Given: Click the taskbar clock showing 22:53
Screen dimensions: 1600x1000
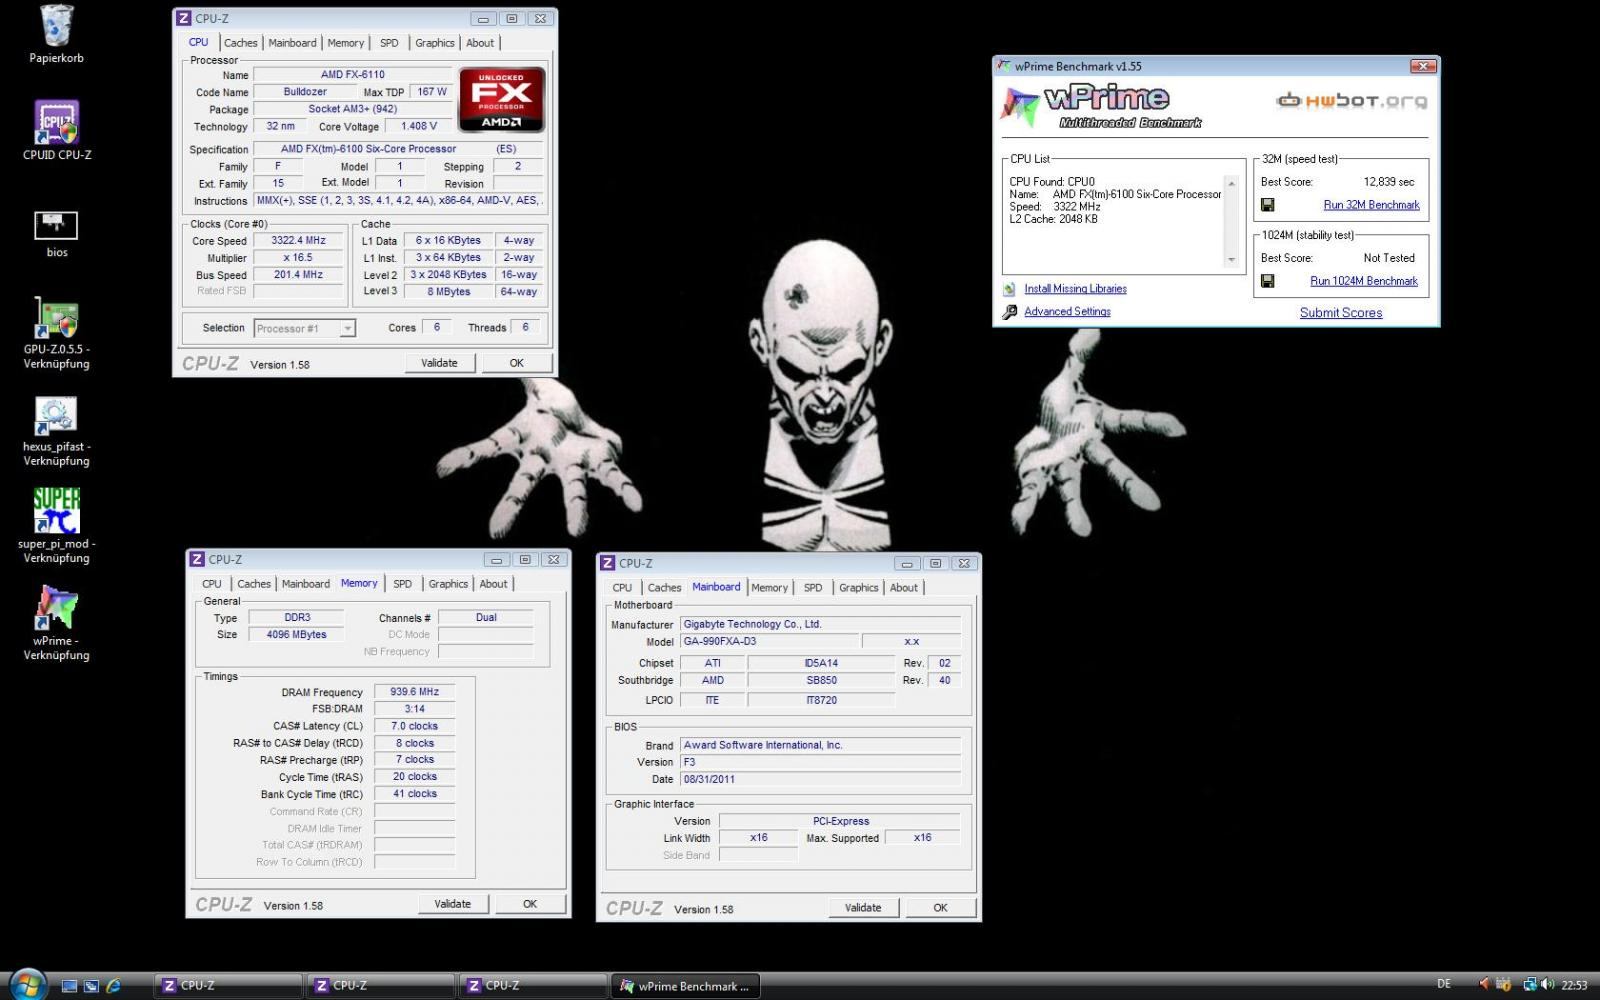Looking at the screenshot, I should point(1575,986).
